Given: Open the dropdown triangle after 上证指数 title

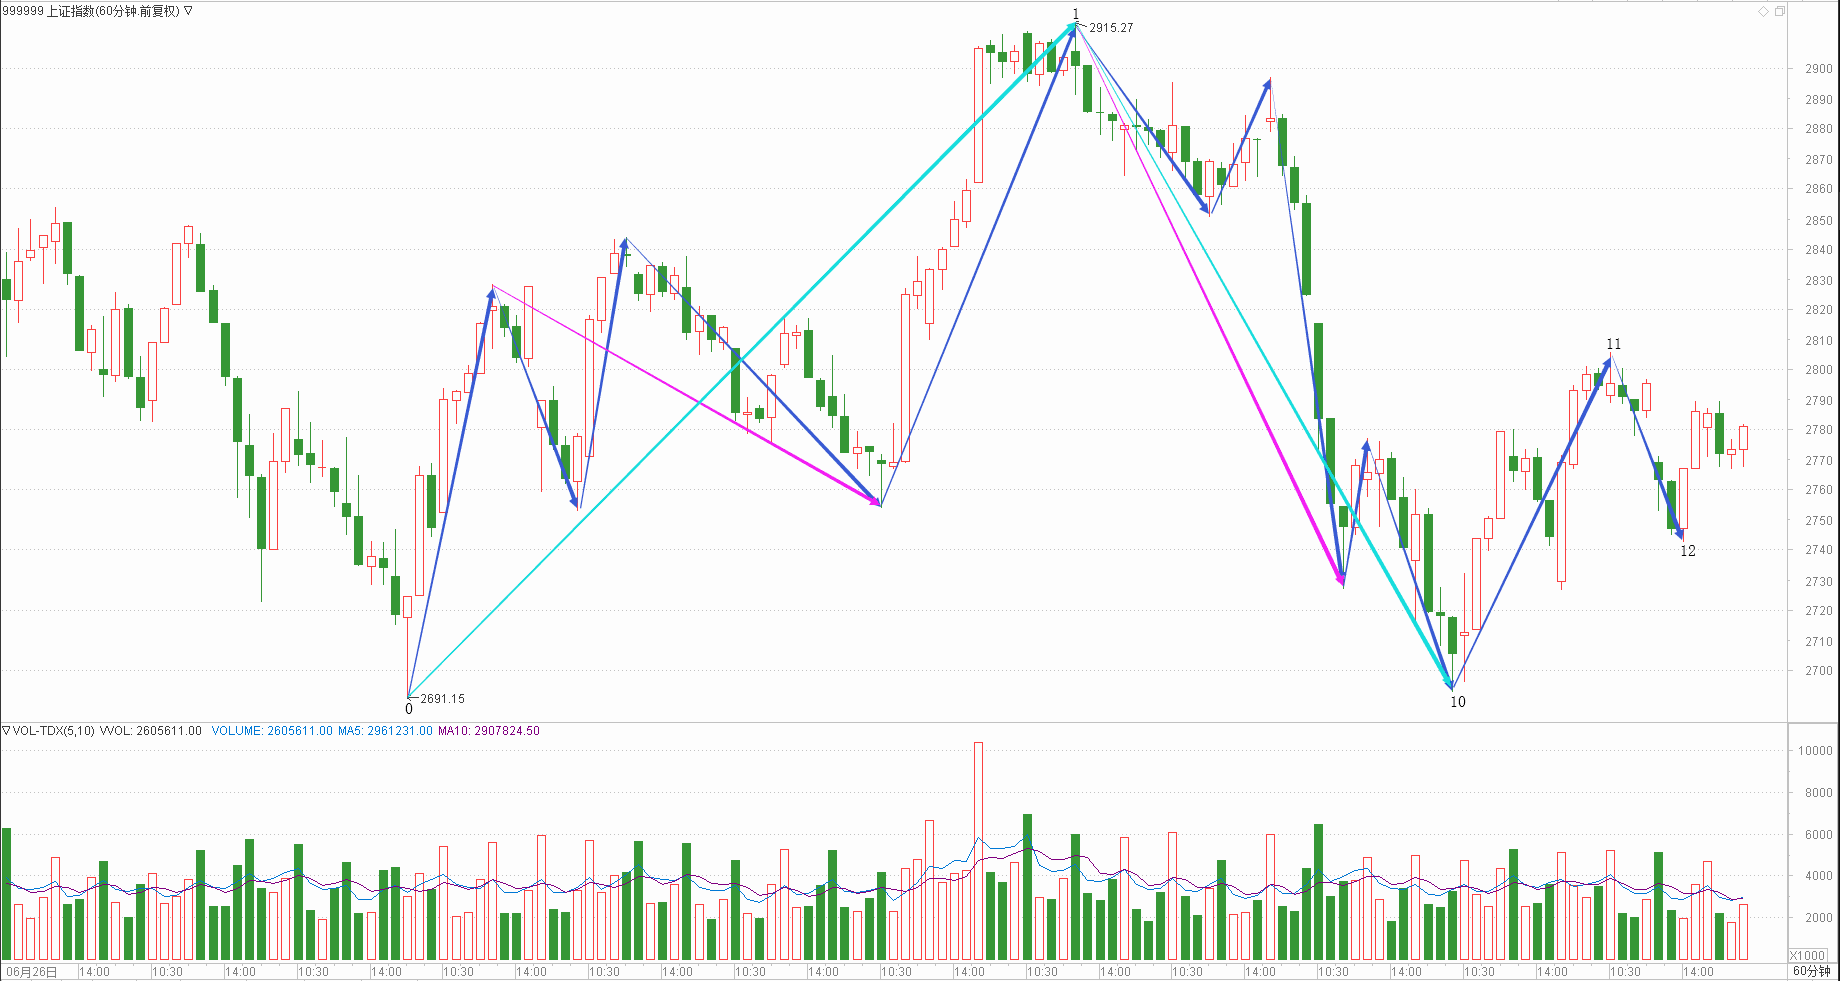Looking at the screenshot, I should click(188, 11).
